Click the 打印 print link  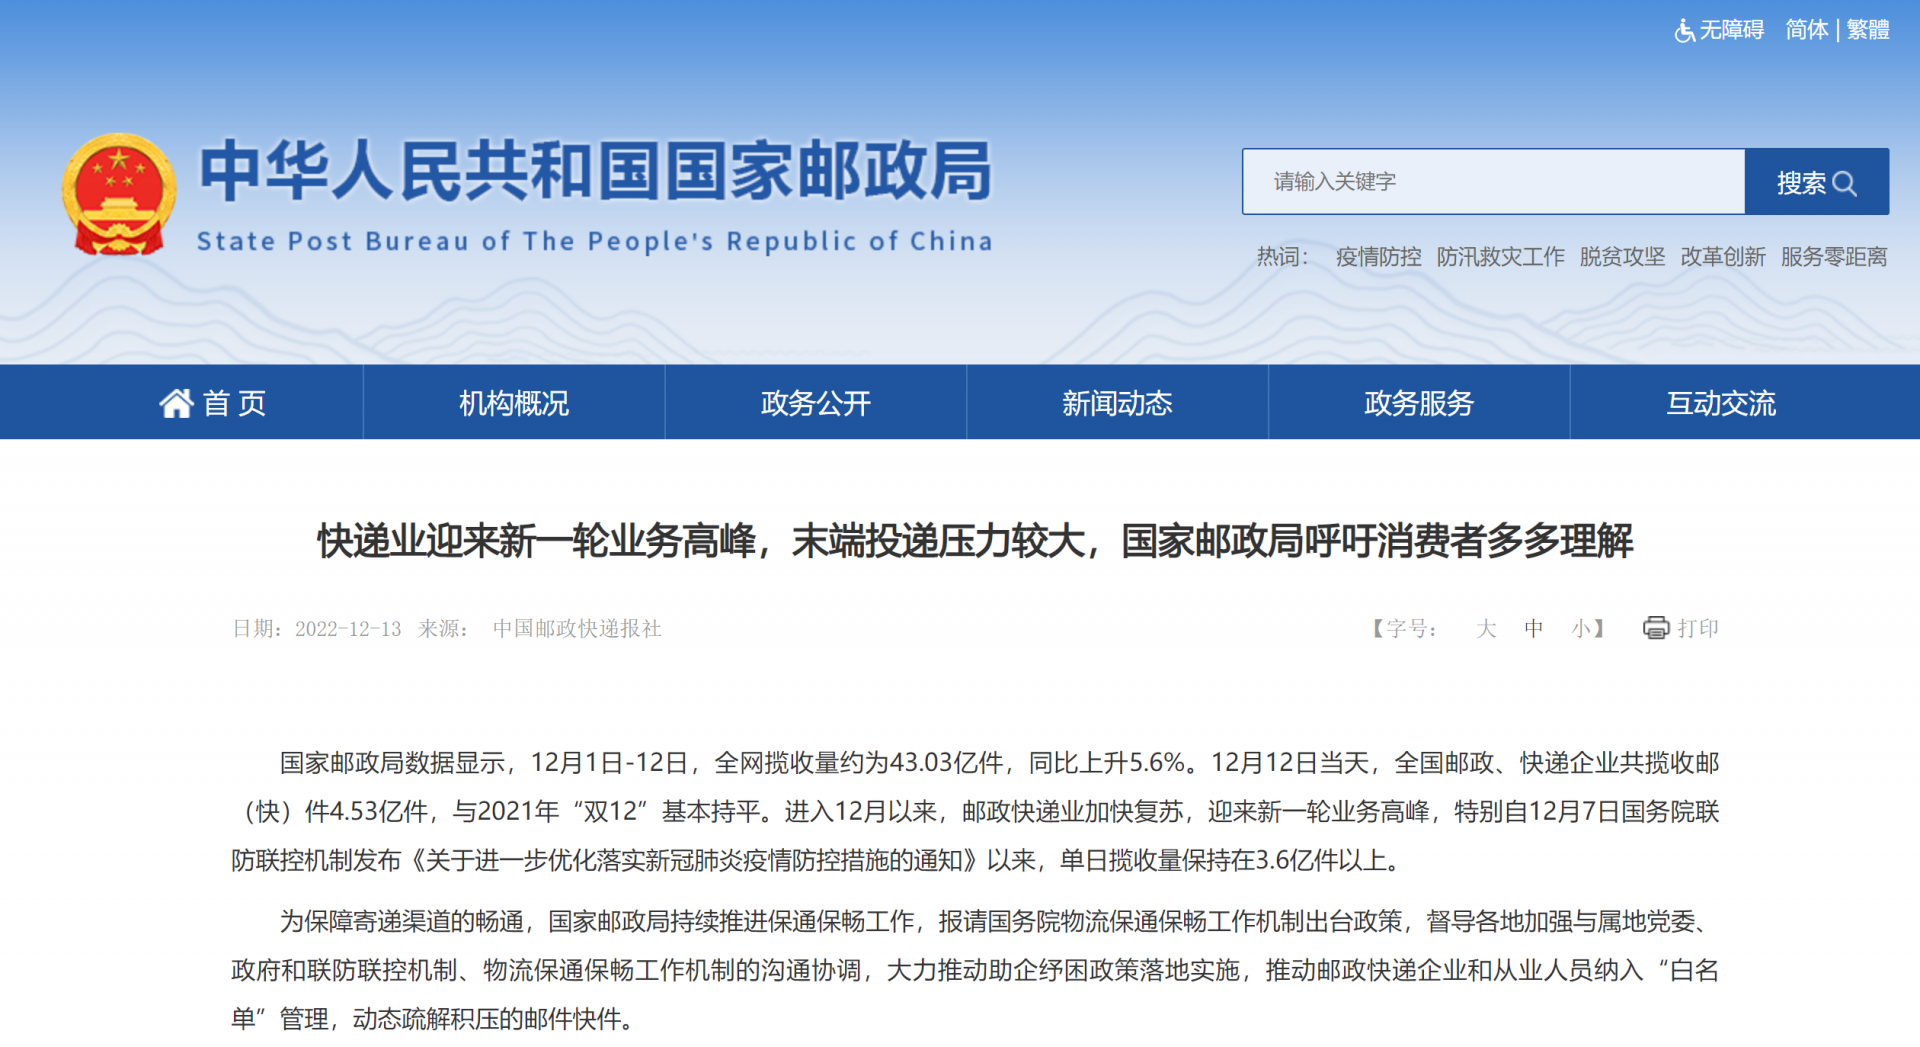1698,628
